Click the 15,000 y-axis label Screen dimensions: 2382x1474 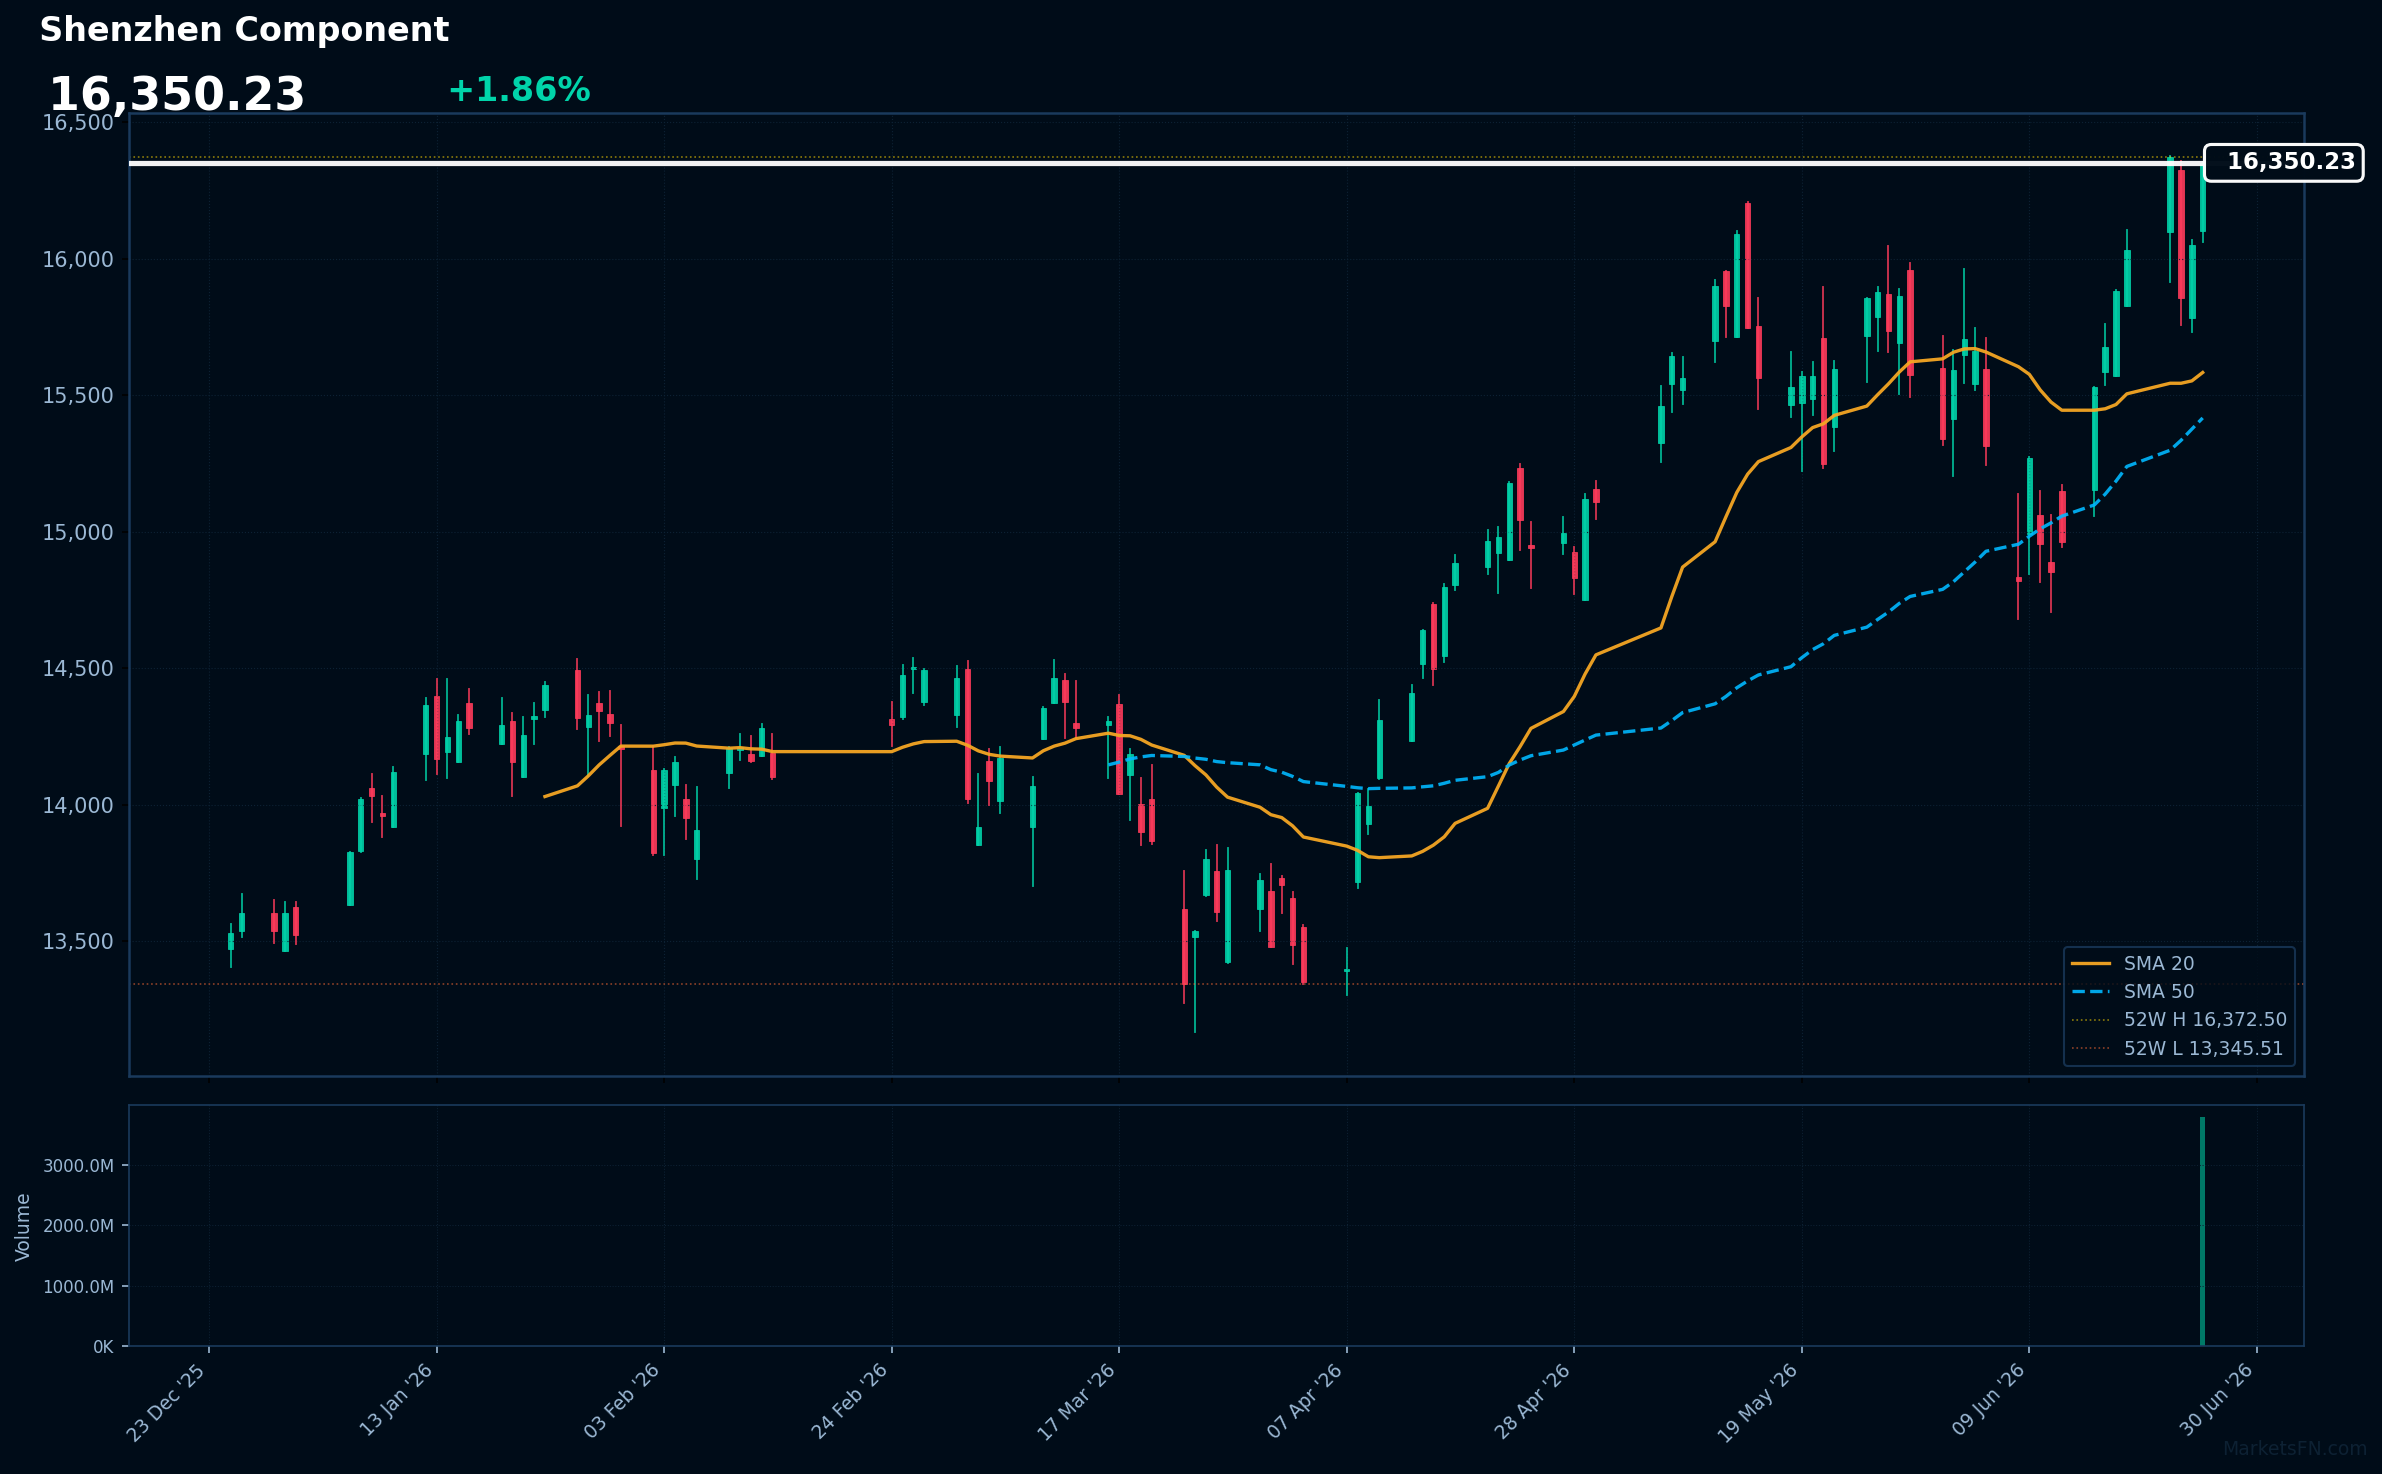pyautogui.click(x=78, y=533)
